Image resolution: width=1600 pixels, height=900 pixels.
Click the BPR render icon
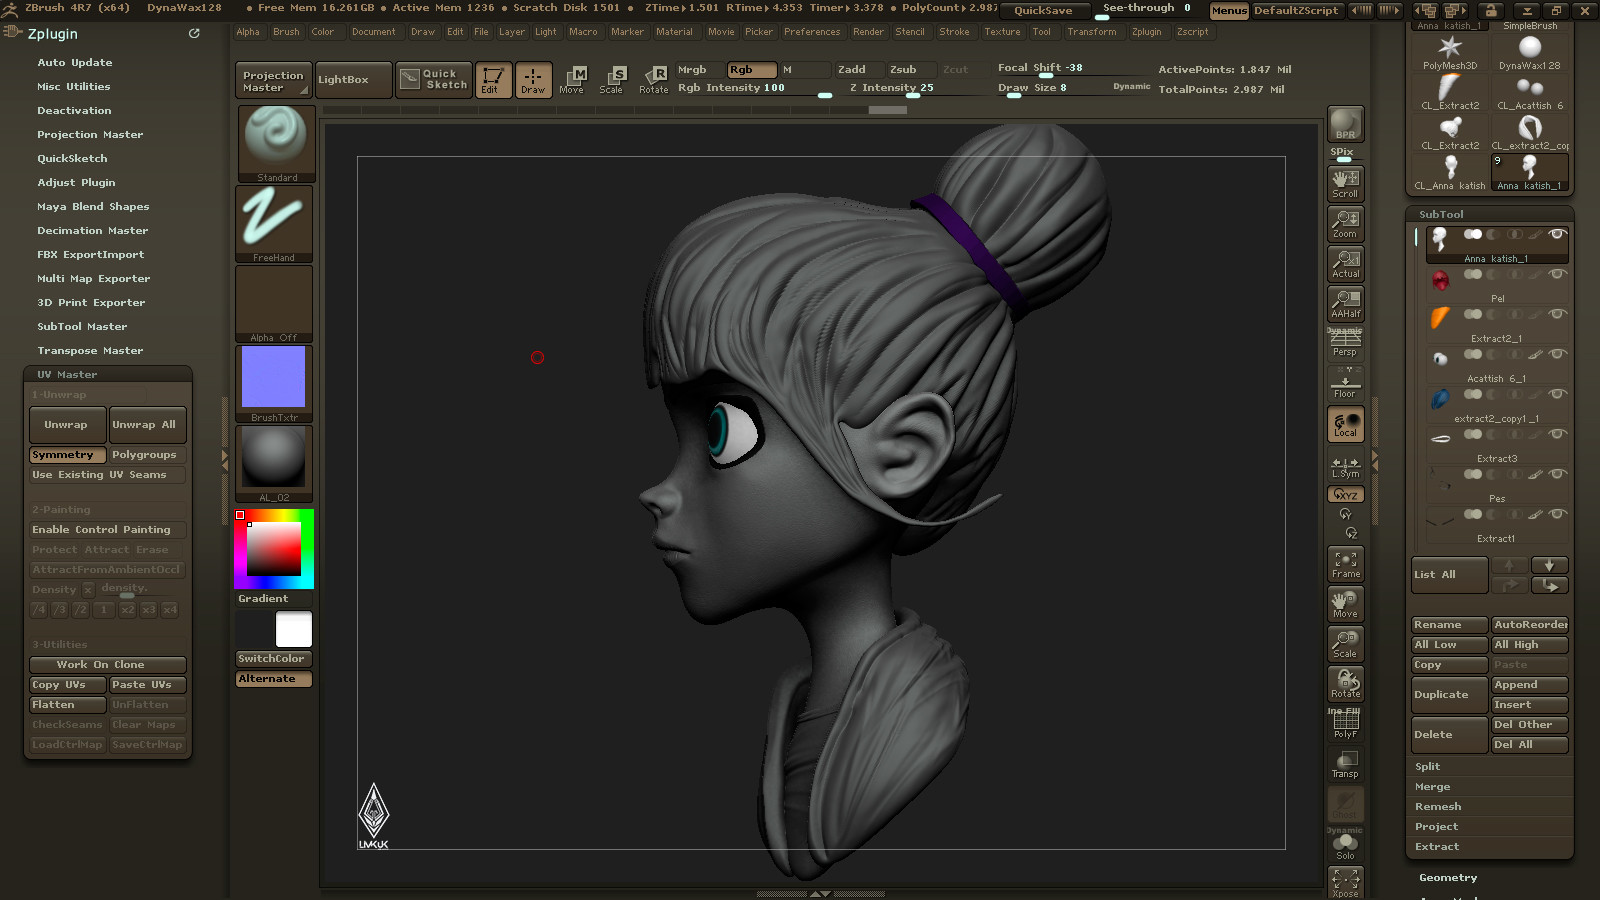[x=1345, y=124]
